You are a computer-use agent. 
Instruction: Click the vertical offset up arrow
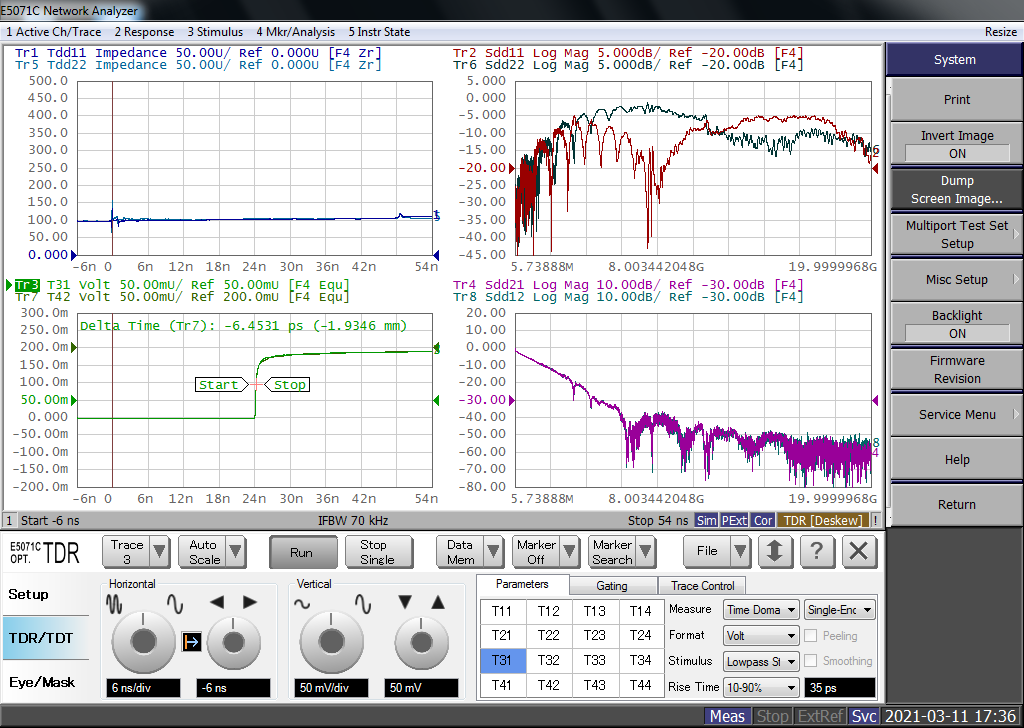tap(437, 602)
